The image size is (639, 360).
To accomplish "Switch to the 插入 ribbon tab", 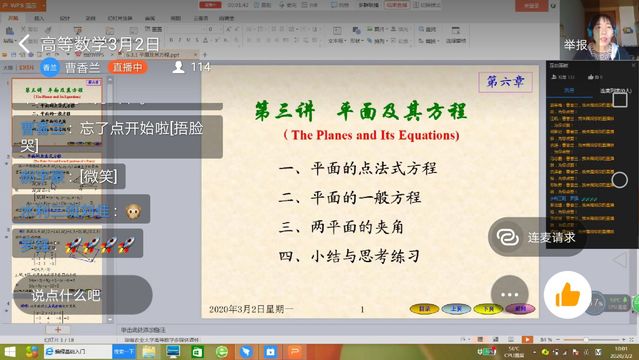I will pyautogui.click(x=39, y=18).
